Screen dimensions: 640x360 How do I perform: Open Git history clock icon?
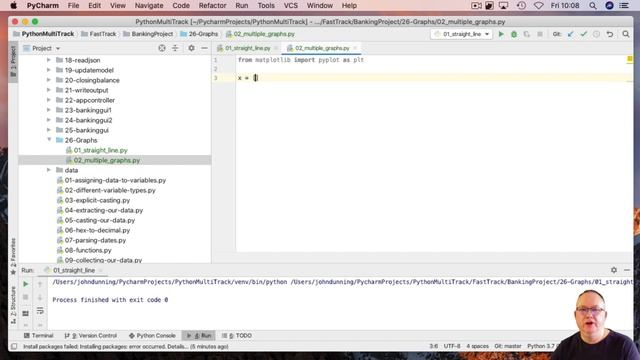(x=597, y=34)
